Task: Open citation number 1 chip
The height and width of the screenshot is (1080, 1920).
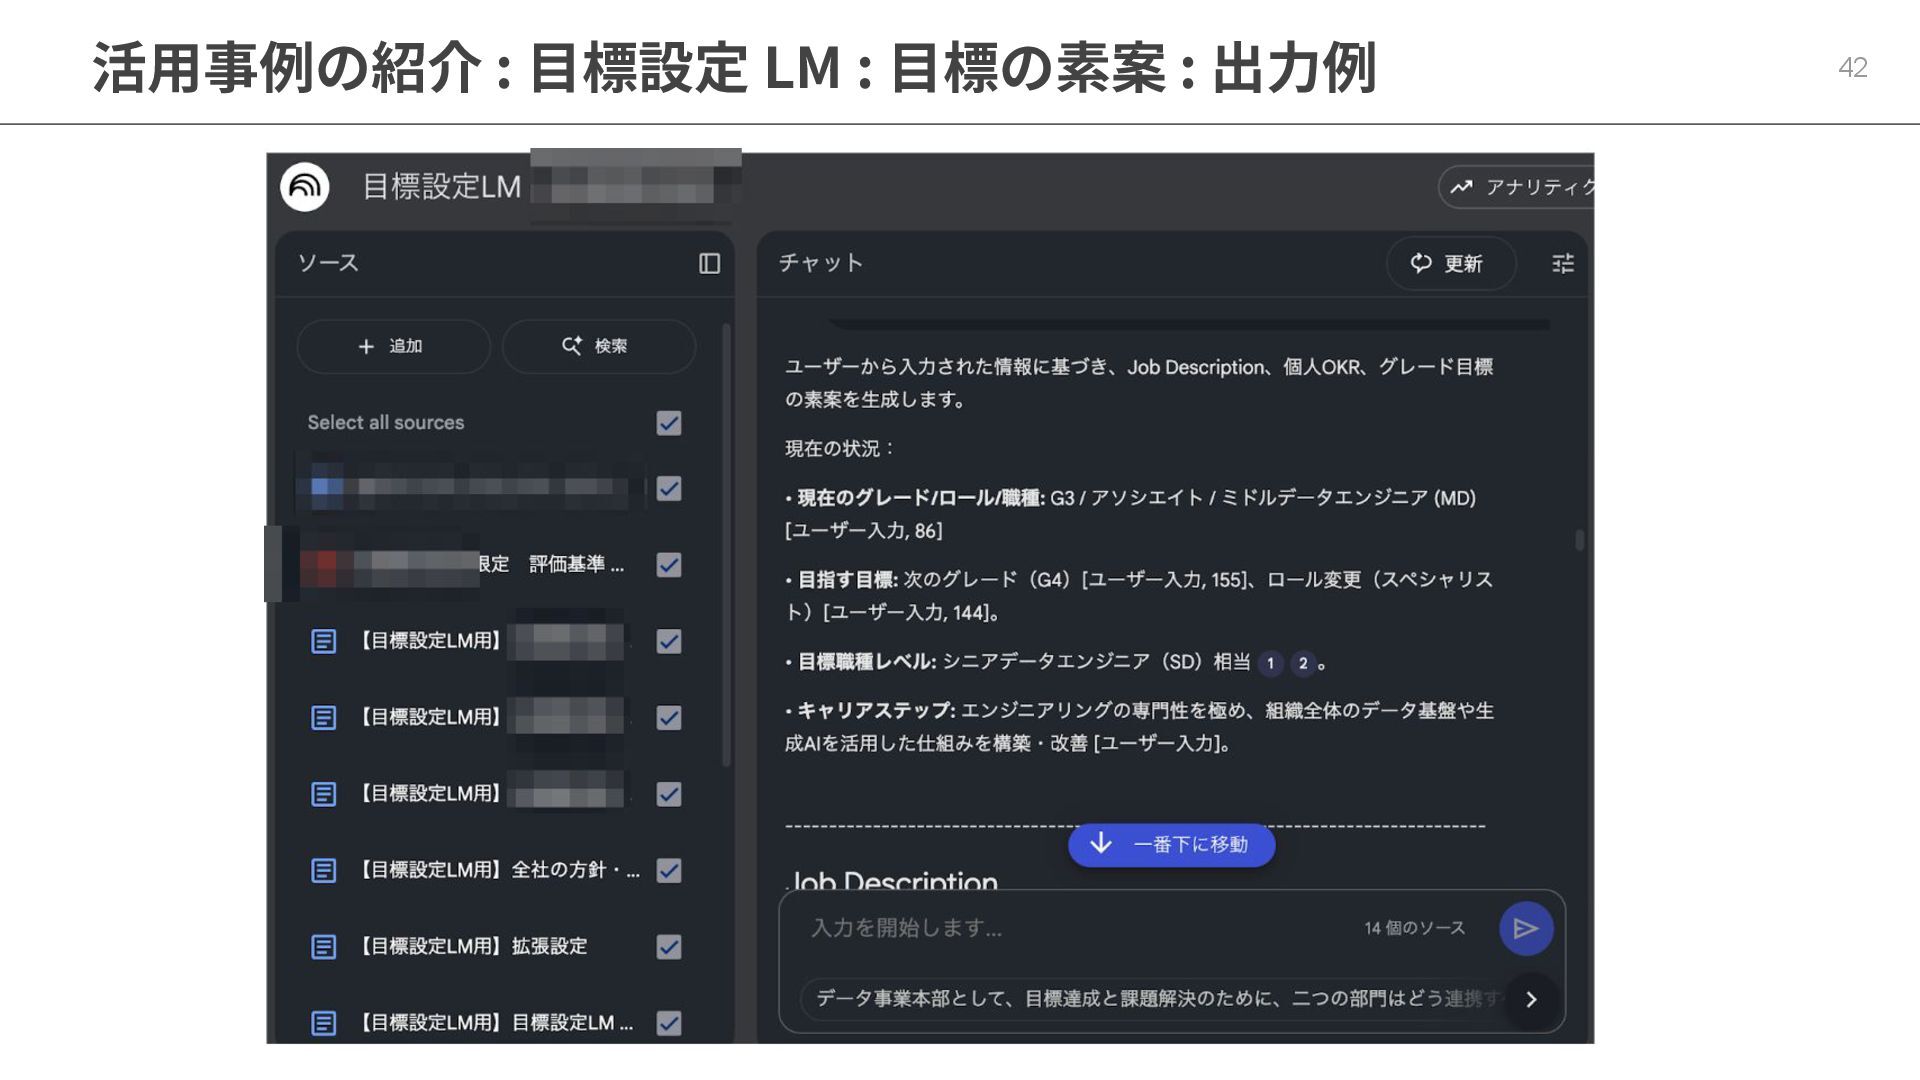Action: pos(1270,663)
